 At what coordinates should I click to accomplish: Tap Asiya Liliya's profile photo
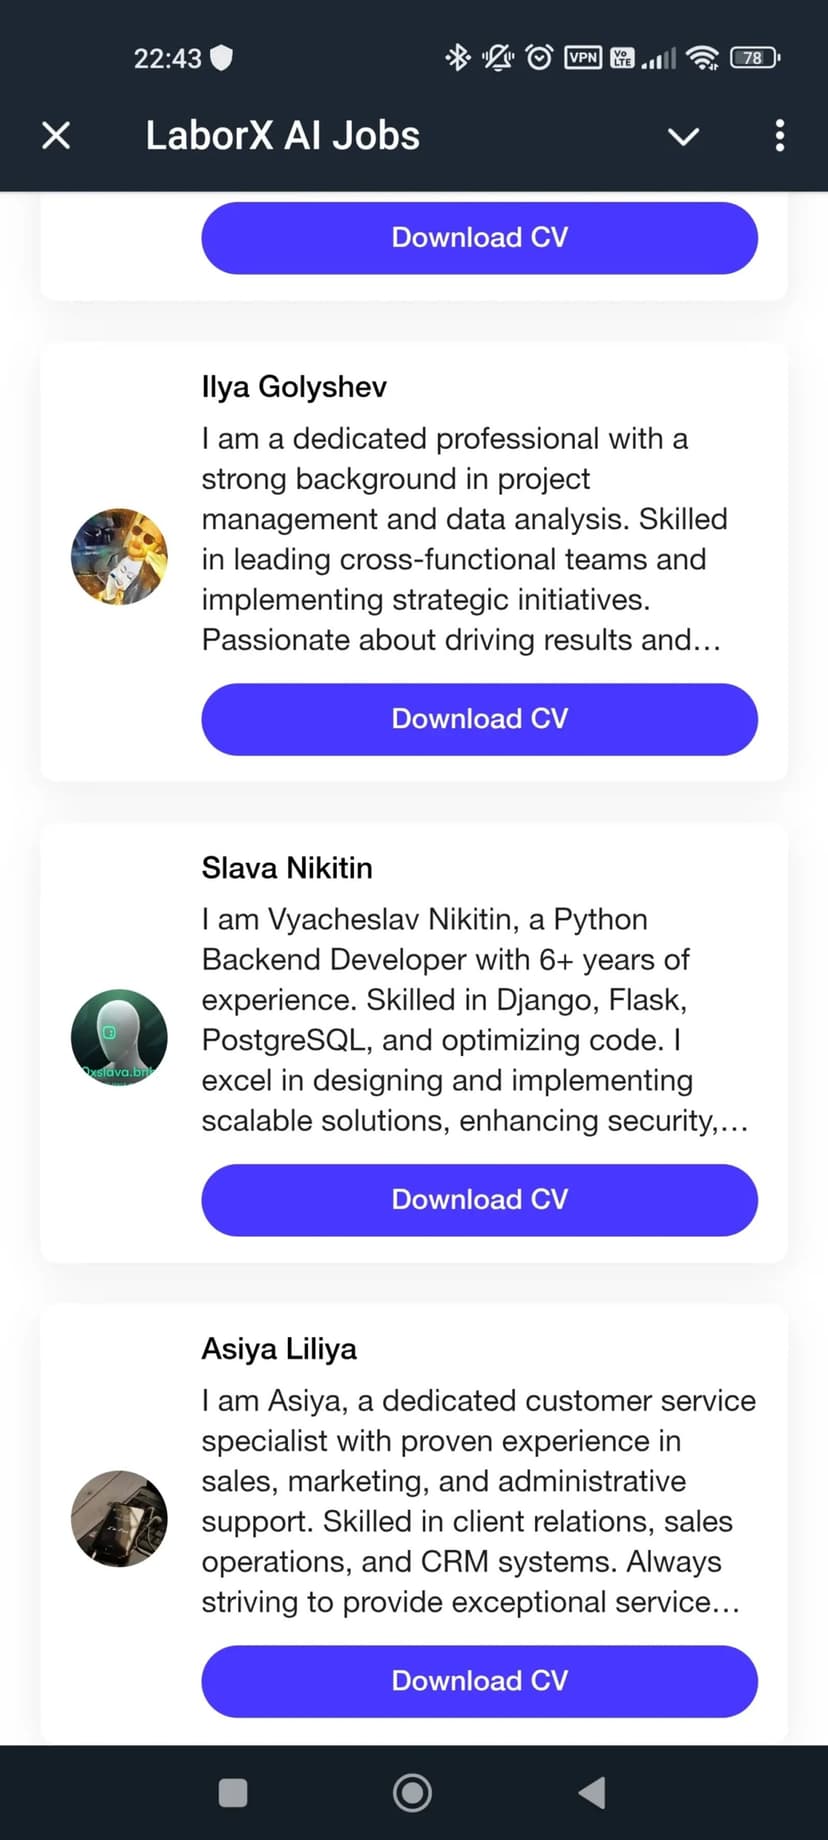(119, 1519)
